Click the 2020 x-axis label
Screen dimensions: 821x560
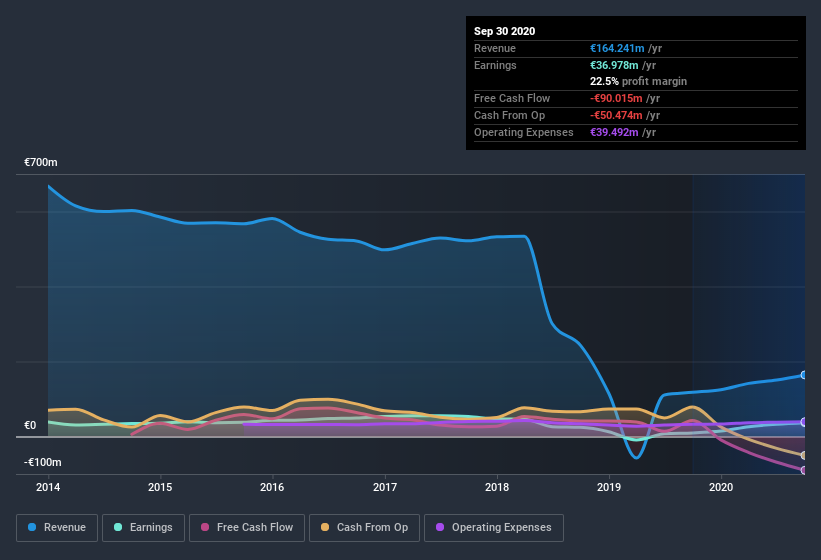(x=721, y=487)
